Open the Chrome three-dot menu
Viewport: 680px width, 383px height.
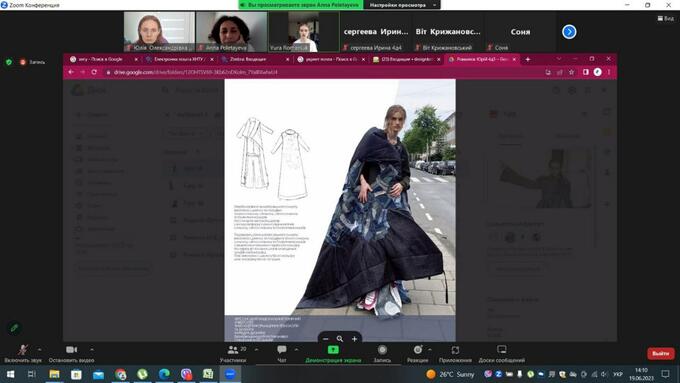tap(609, 72)
